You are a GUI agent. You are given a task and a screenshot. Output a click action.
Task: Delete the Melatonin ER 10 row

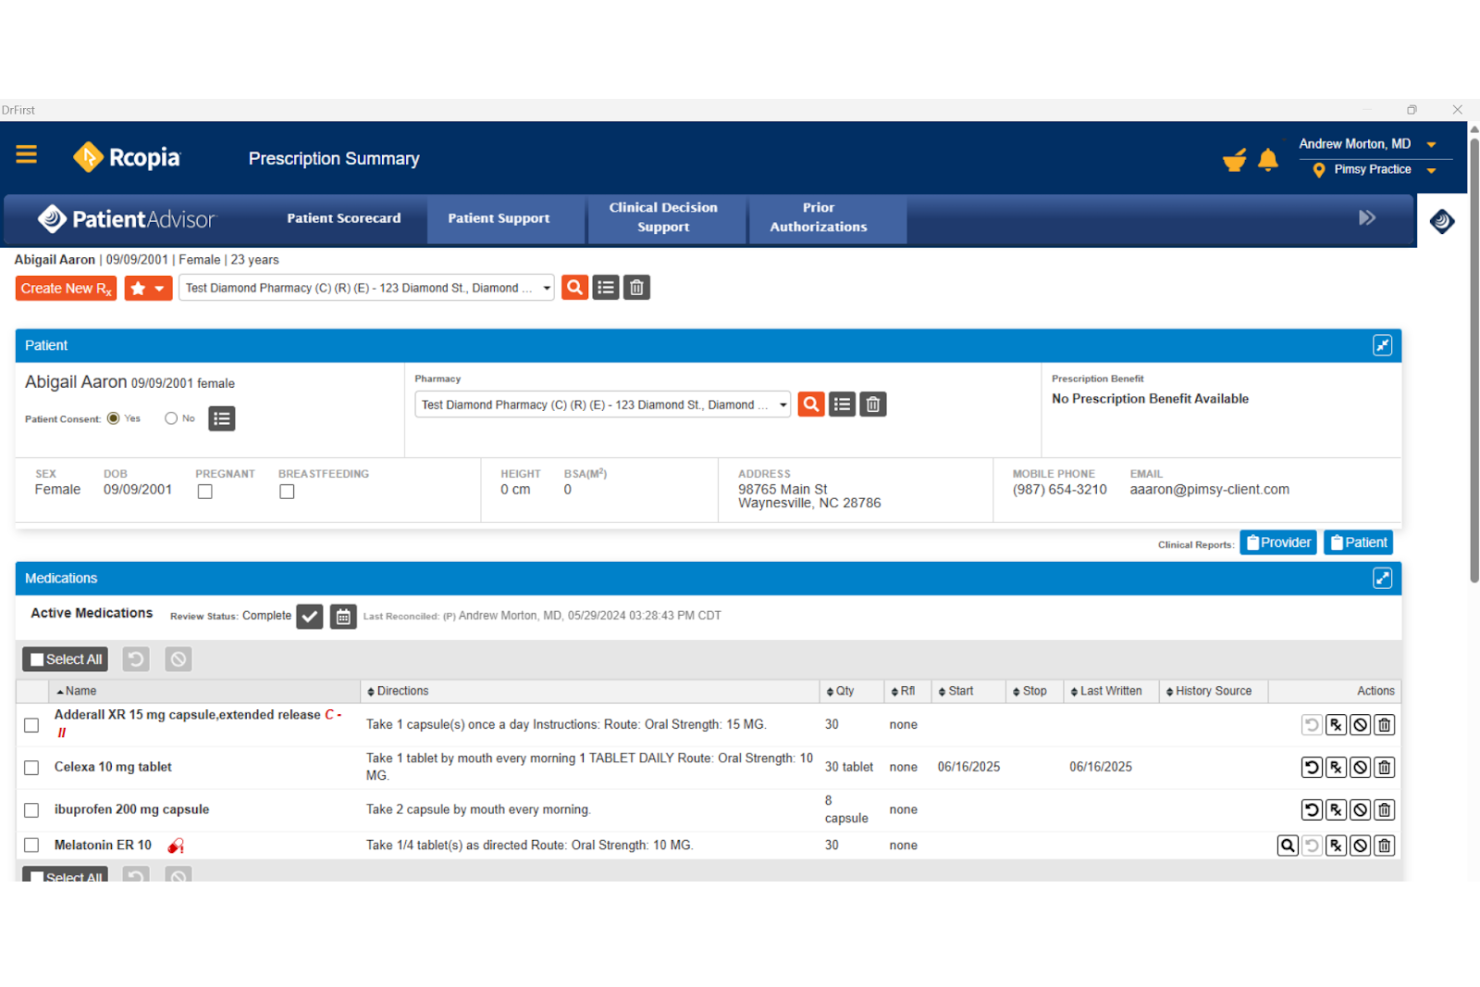[x=1384, y=846]
